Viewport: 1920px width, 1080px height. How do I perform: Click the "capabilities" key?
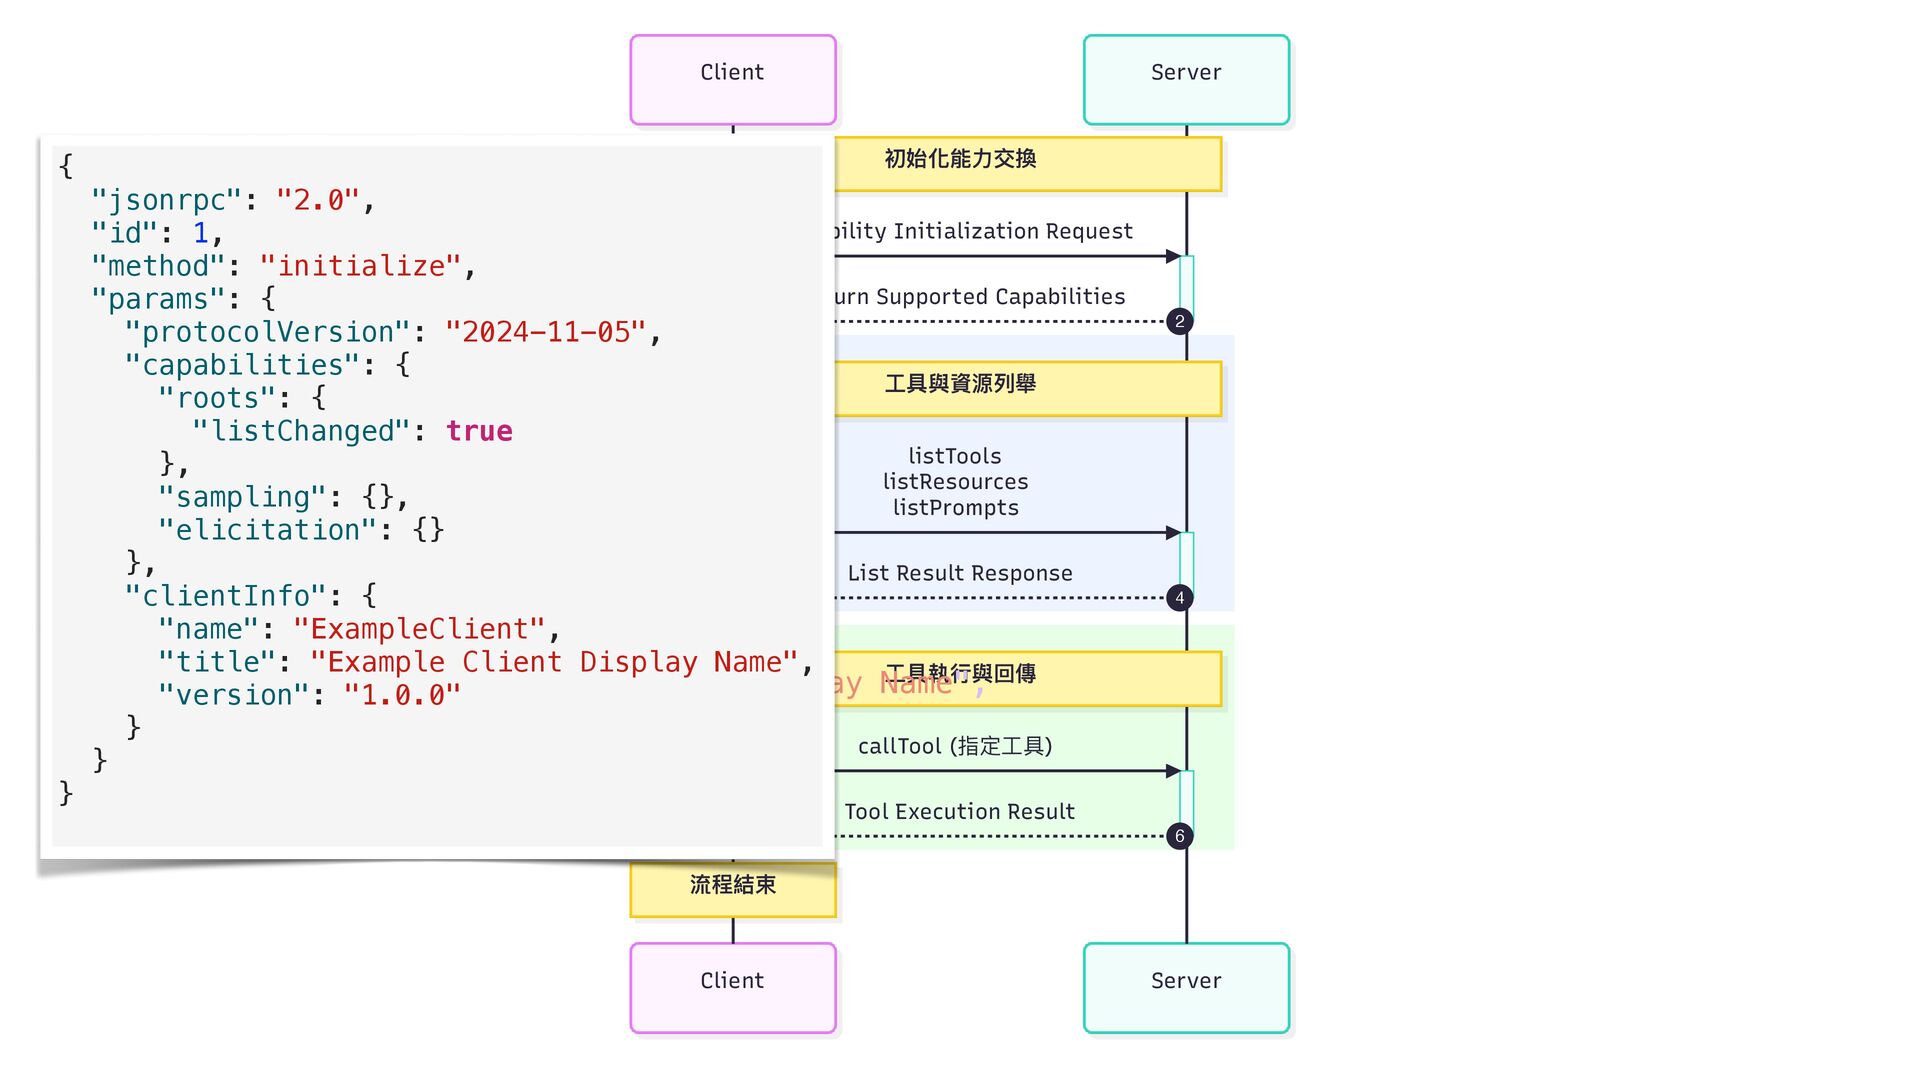242,365
